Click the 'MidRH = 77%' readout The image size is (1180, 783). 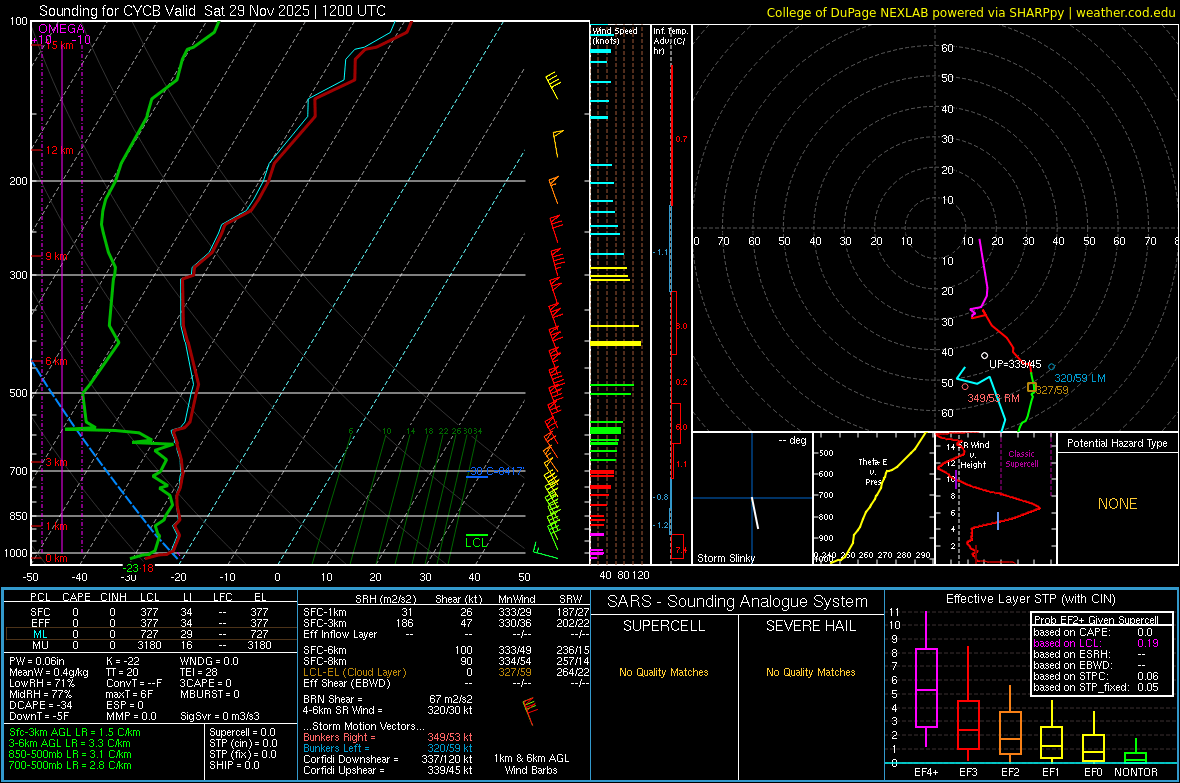point(41,694)
